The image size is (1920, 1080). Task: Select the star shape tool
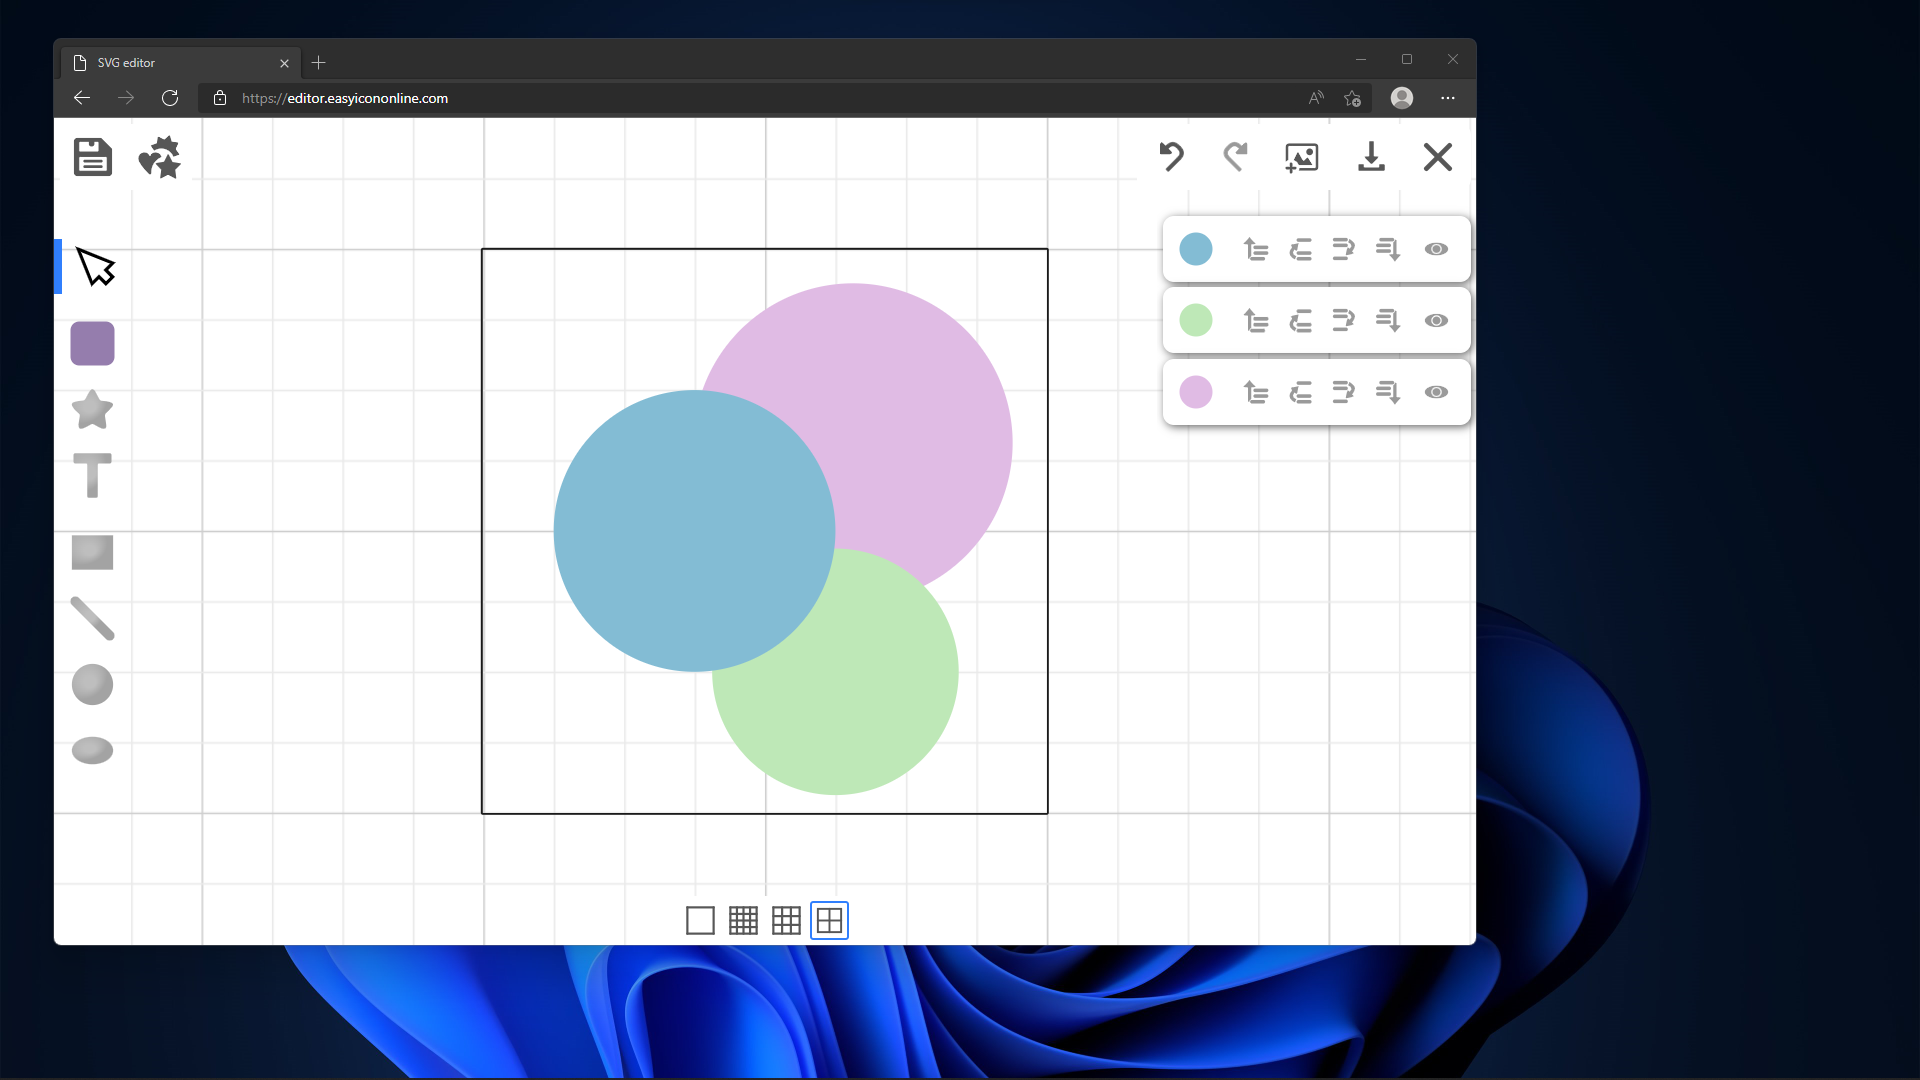92,410
